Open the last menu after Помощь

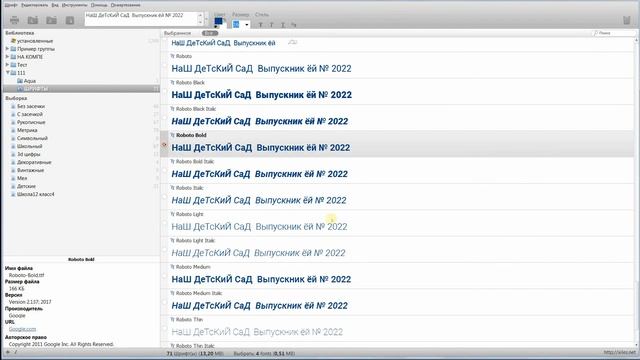(x=125, y=5)
